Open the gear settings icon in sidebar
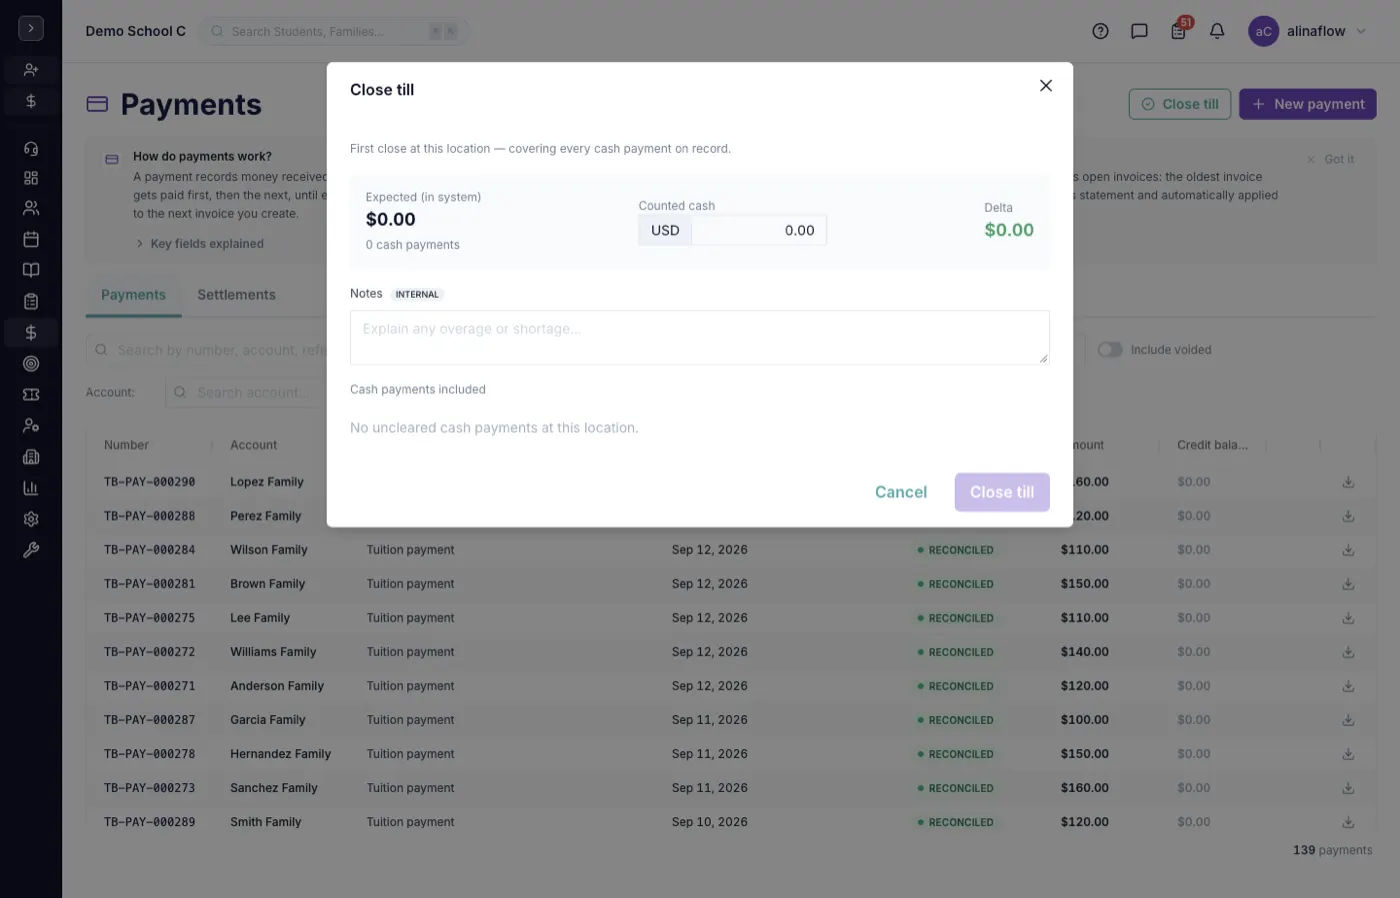This screenshot has height=898, width=1400. (x=31, y=519)
